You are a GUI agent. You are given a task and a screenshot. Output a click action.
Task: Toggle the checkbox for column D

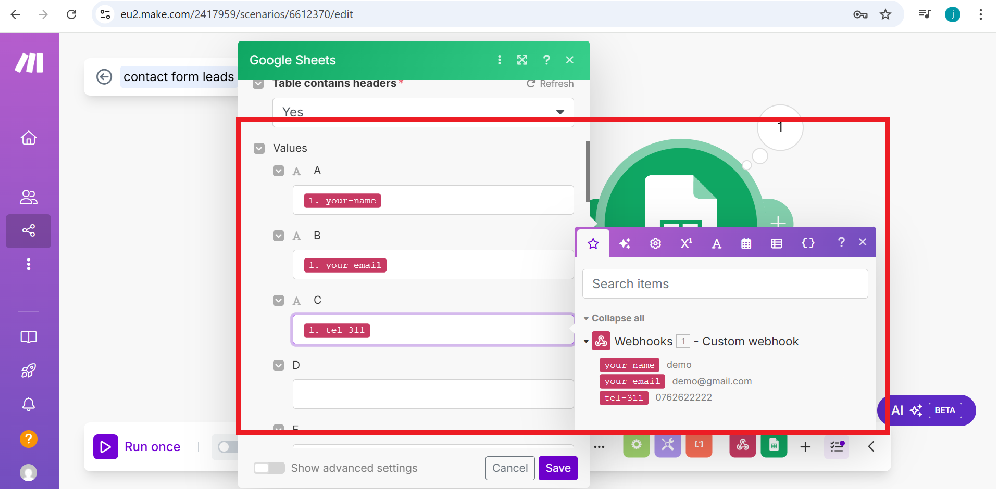(278, 366)
